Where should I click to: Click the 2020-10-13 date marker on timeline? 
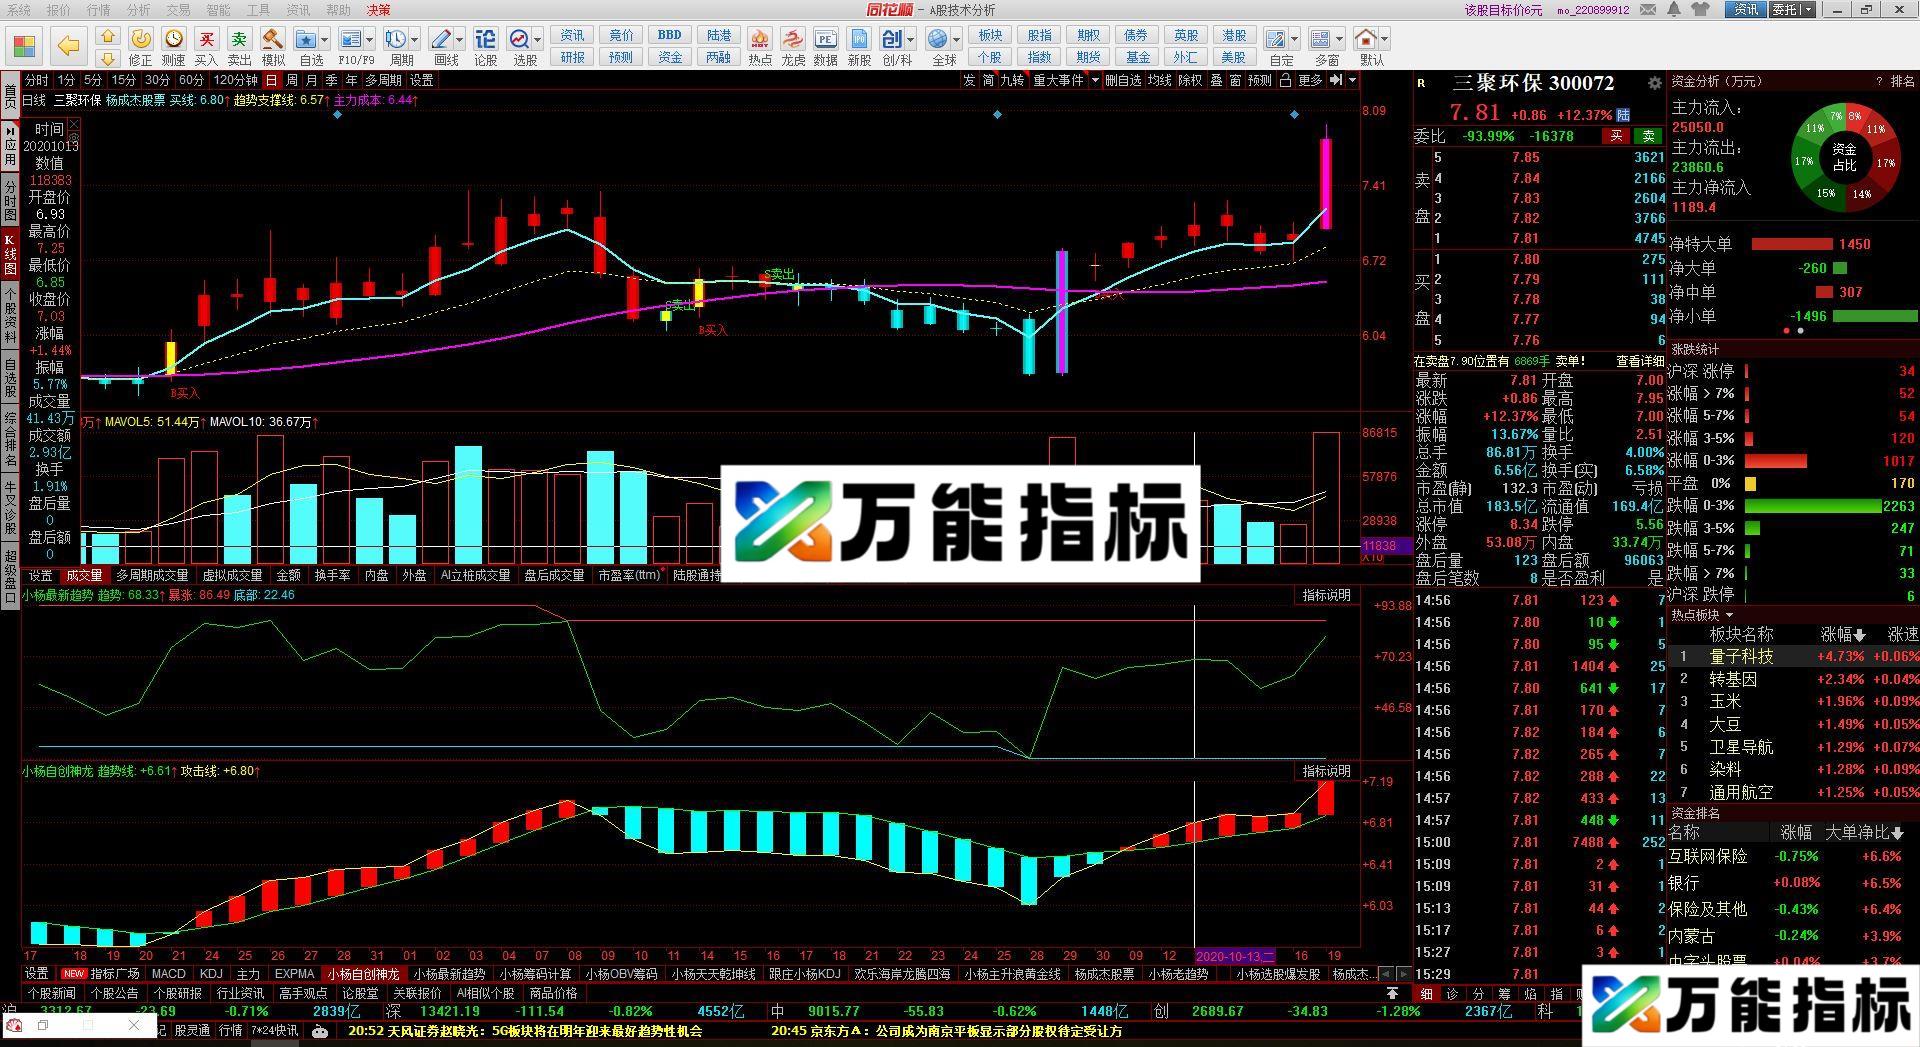[x=1235, y=956]
